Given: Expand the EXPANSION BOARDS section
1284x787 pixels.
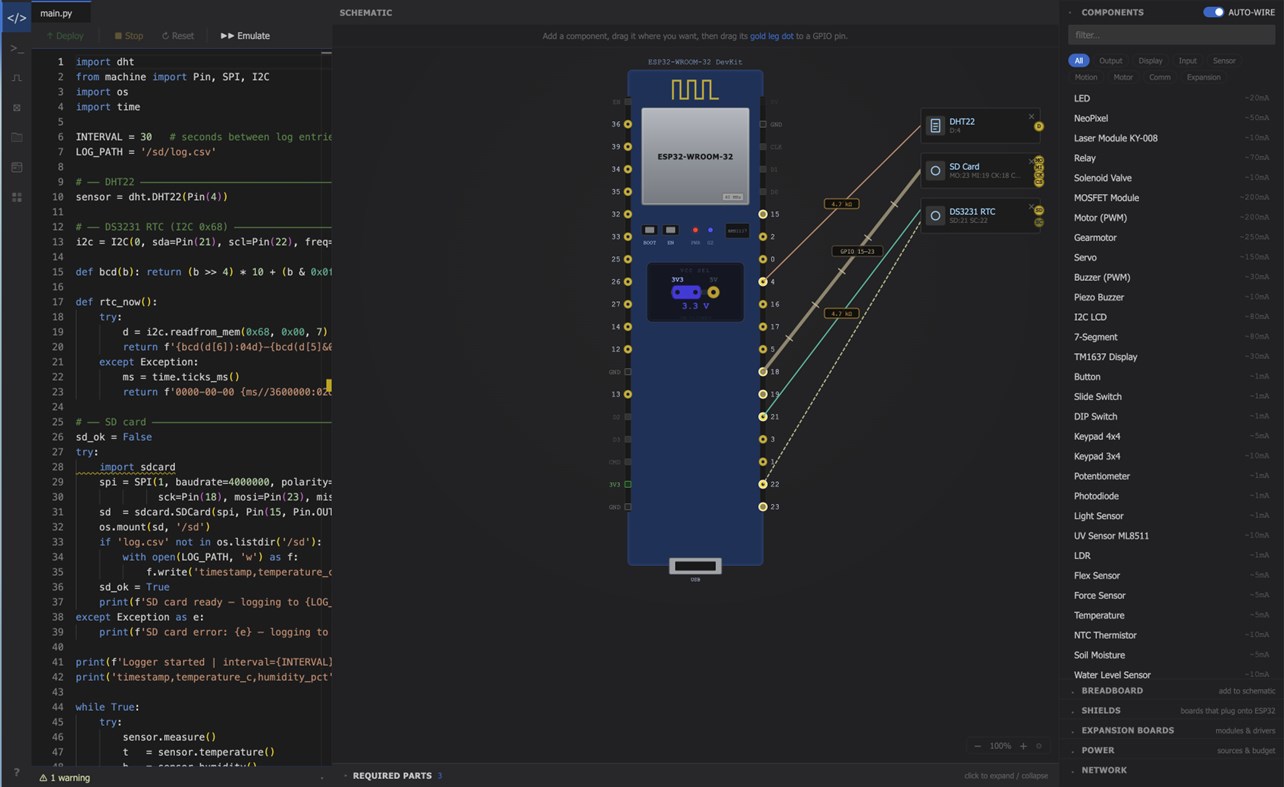Looking at the screenshot, I should 1172,730.
